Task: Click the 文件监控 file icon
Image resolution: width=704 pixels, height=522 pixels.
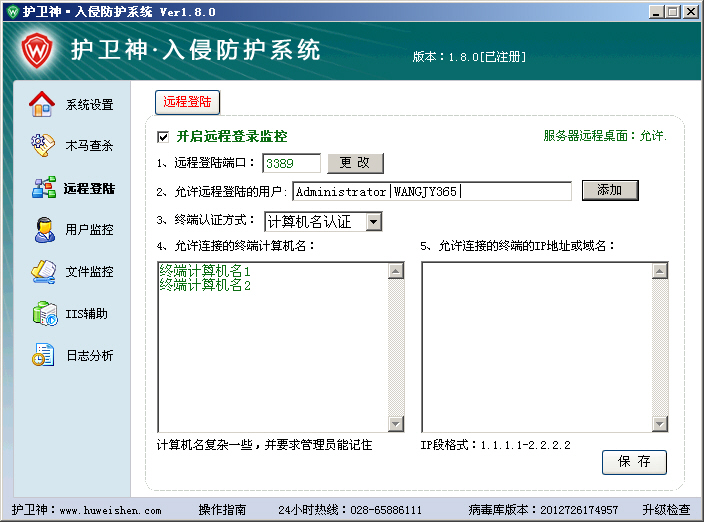Action: click(42, 271)
